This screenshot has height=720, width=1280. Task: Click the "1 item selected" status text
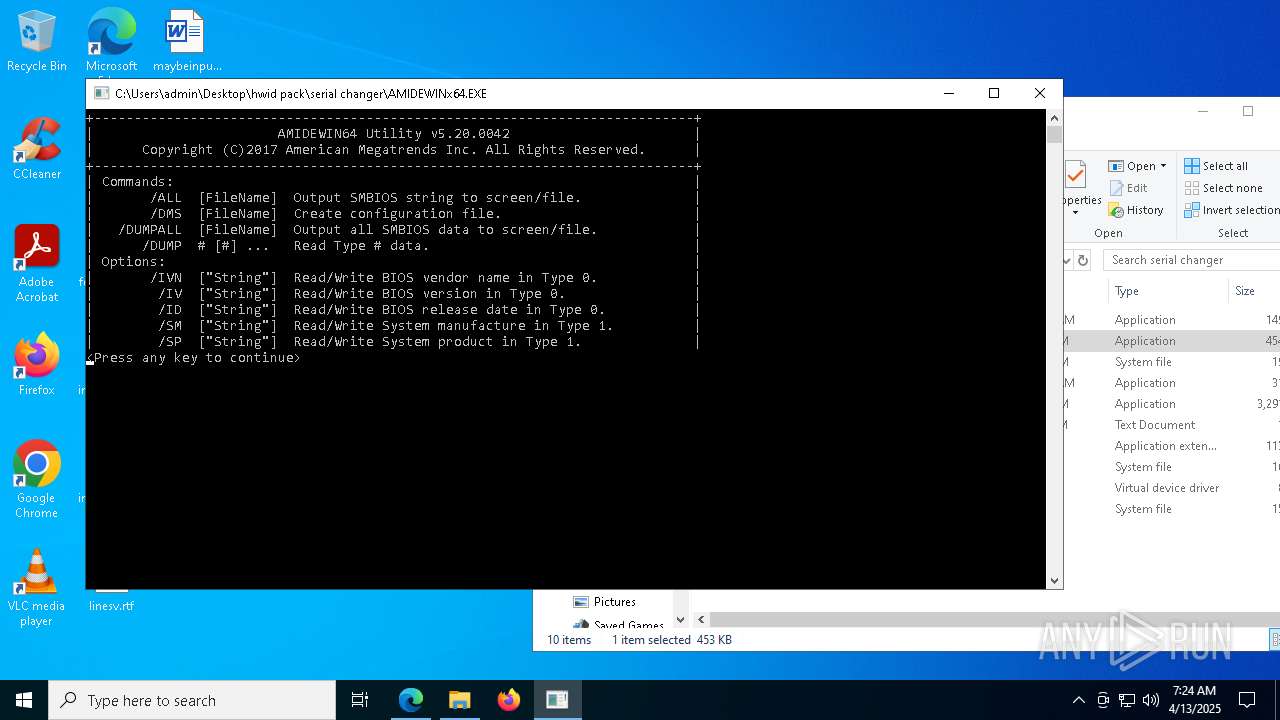[x=651, y=640]
